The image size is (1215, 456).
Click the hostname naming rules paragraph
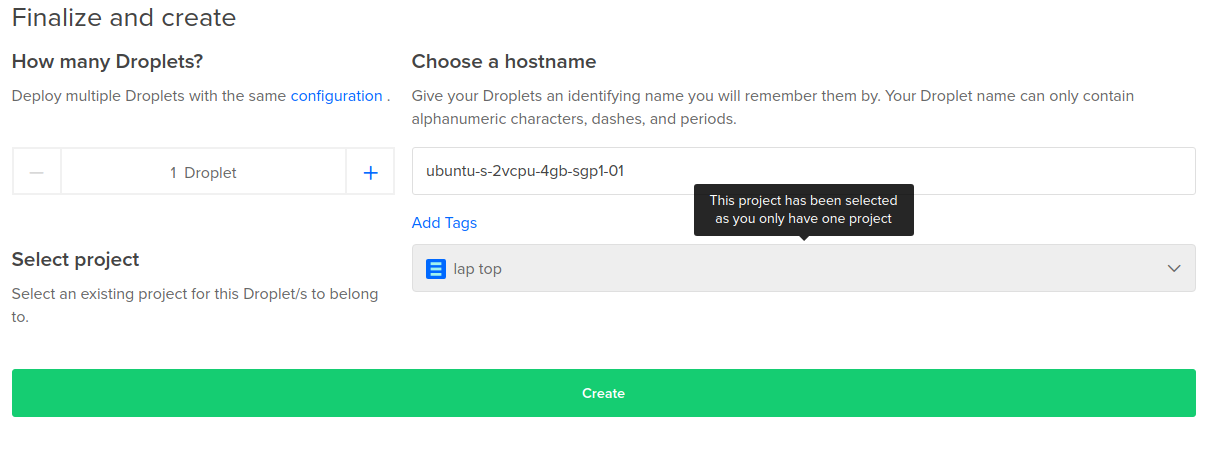[x=772, y=107]
